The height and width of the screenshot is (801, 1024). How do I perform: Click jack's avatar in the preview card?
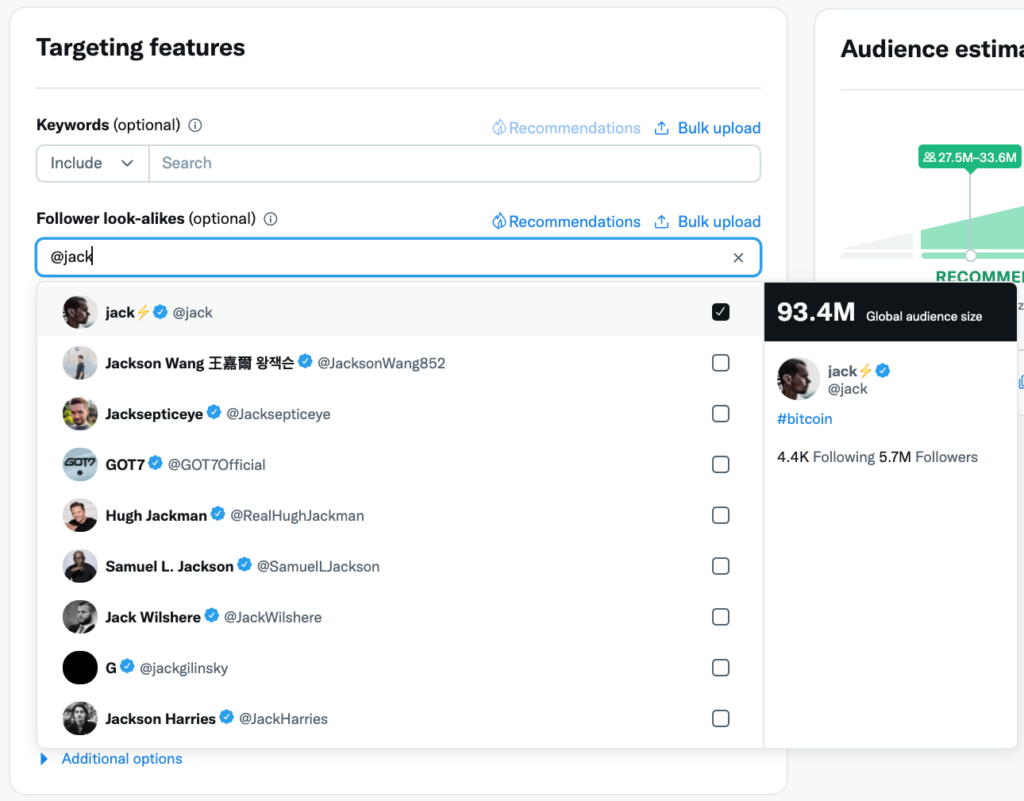coord(798,379)
